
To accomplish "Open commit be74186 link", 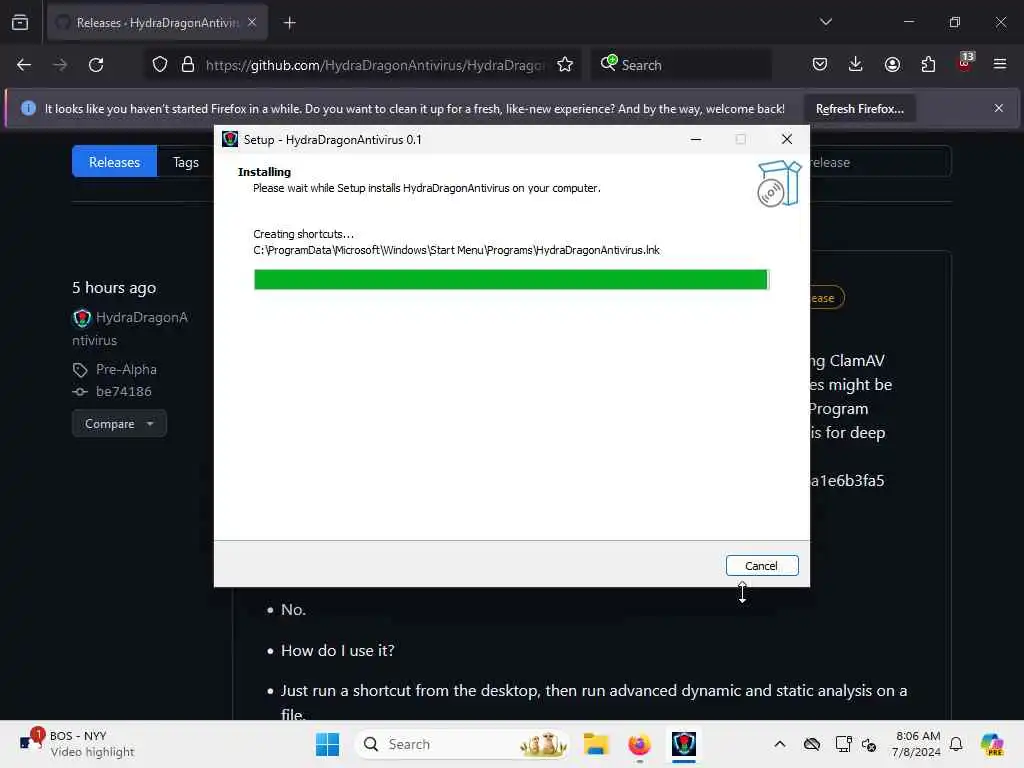I will click(123, 392).
